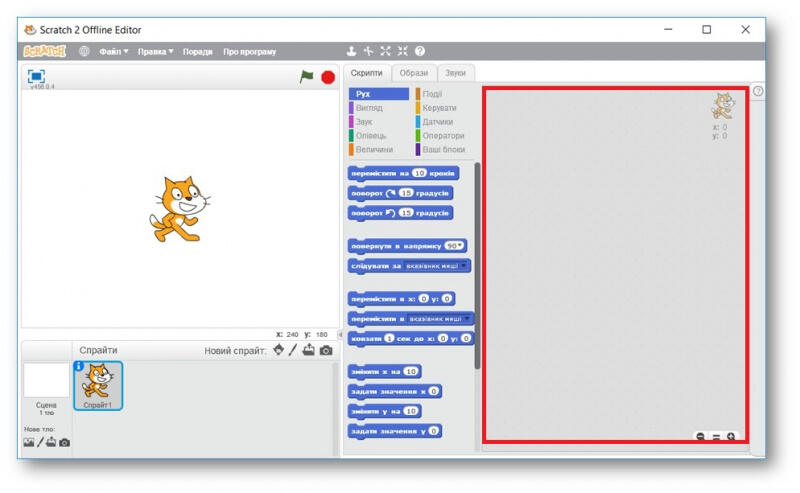
Task: Select the Спрайт1 sprite thumbnail
Action: tap(98, 385)
